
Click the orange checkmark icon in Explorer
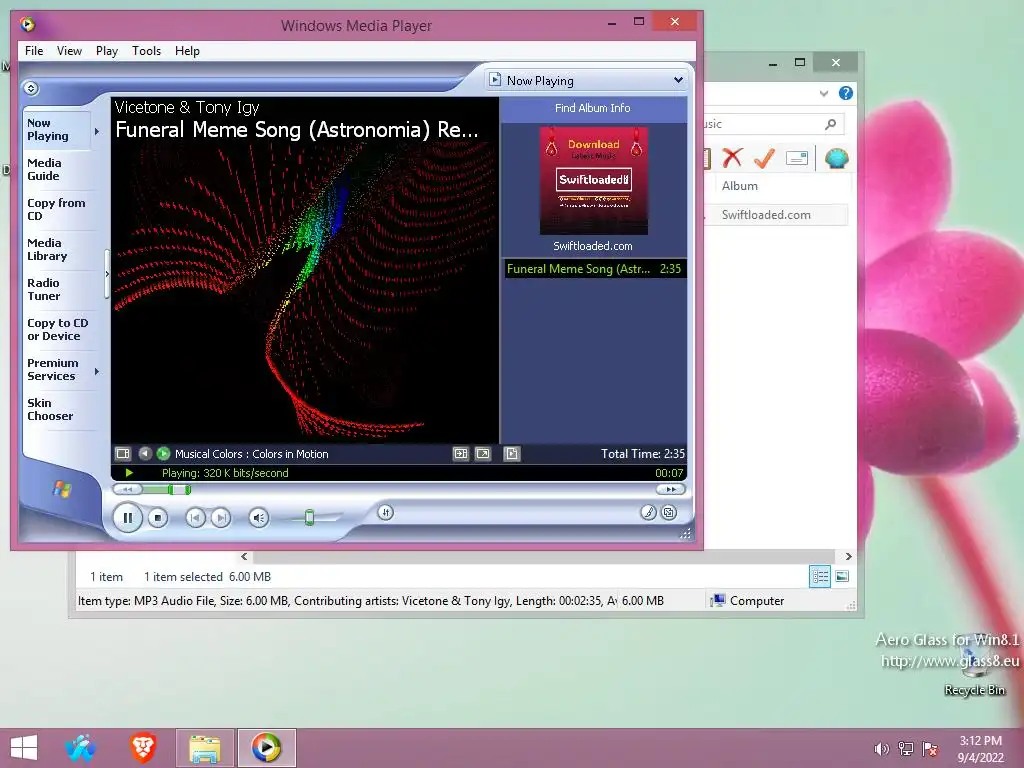pyautogui.click(x=764, y=157)
